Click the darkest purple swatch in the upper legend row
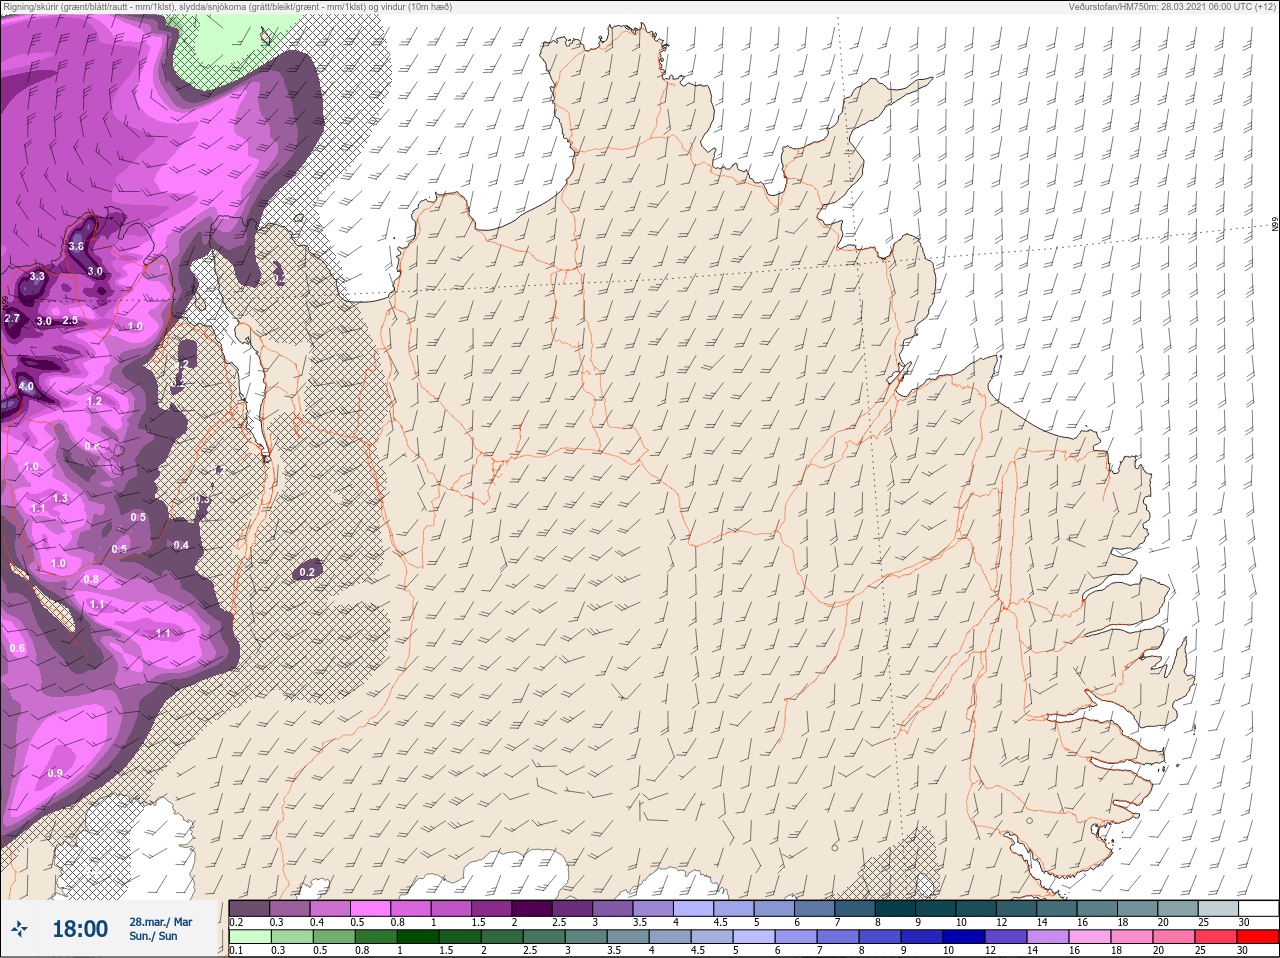This screenshot has width=1280, height=958. [532, 908]
